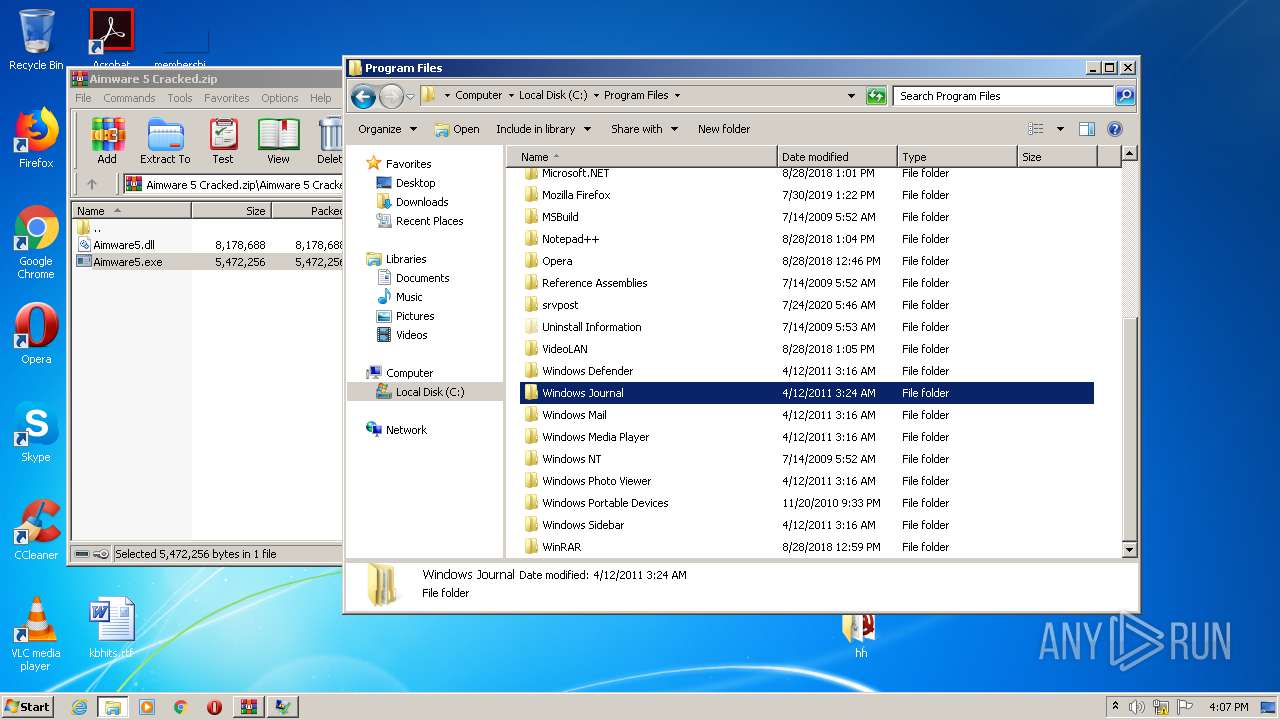
Task: Open the view options dropdown arrow
Action: click(x=1060, y=129)
